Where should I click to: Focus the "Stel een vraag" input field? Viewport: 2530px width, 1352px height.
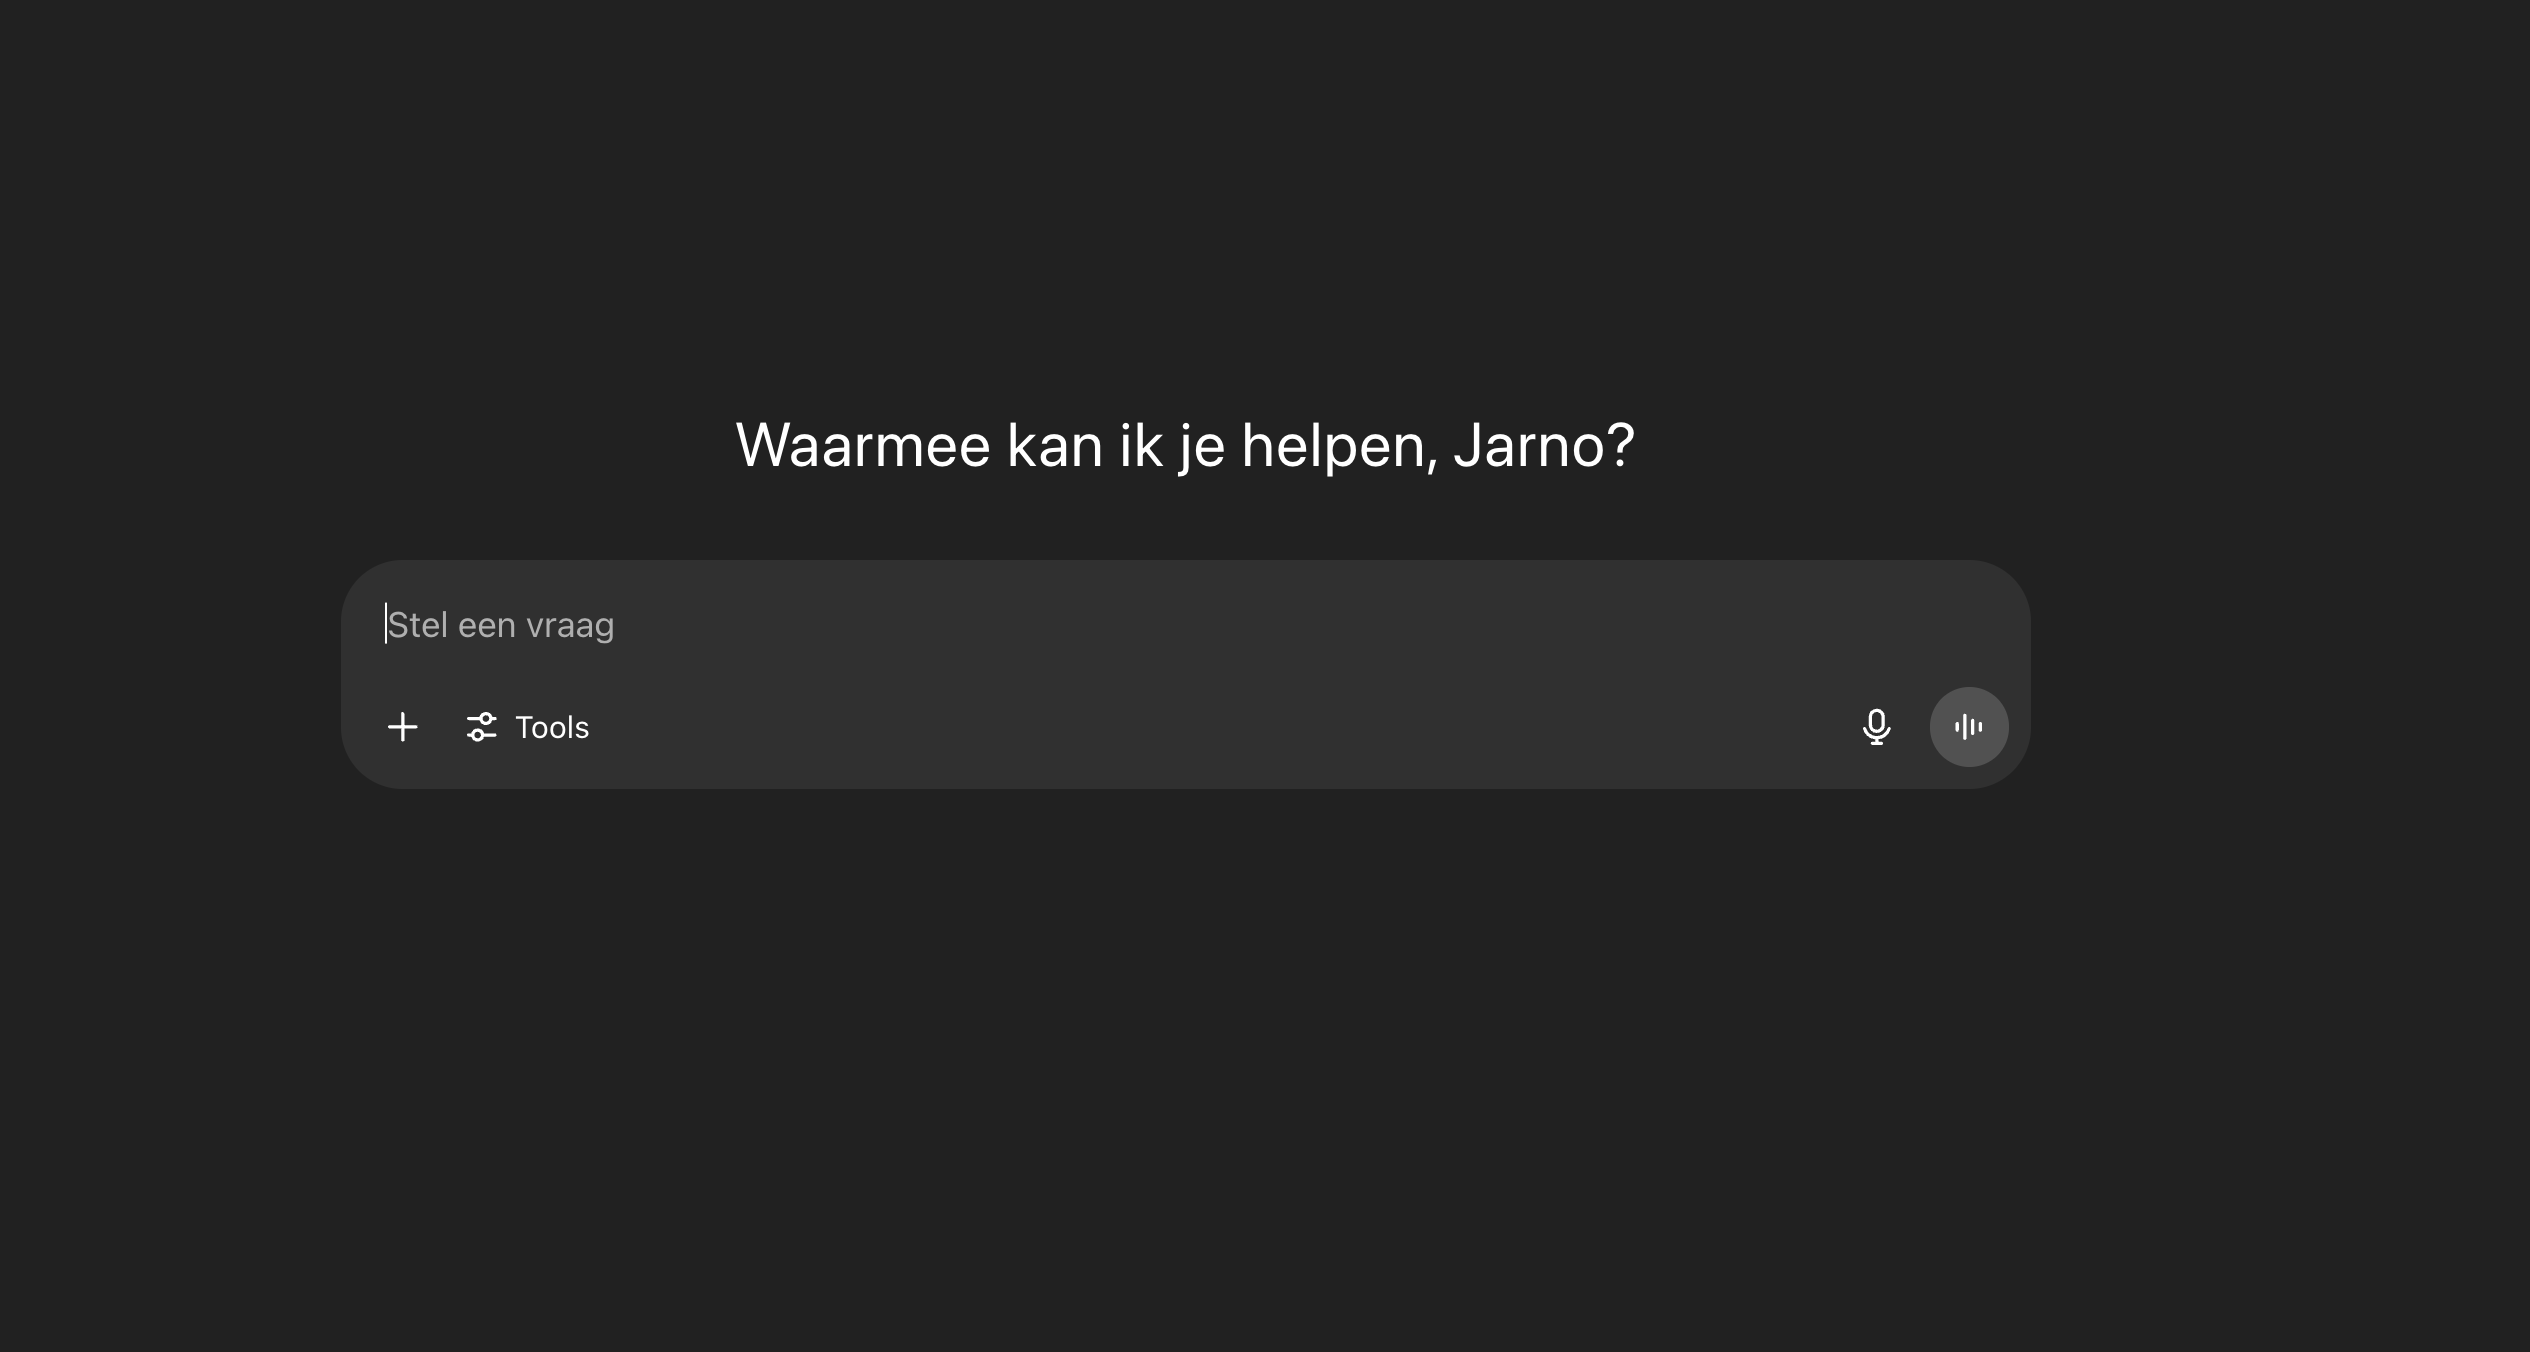1186,625
